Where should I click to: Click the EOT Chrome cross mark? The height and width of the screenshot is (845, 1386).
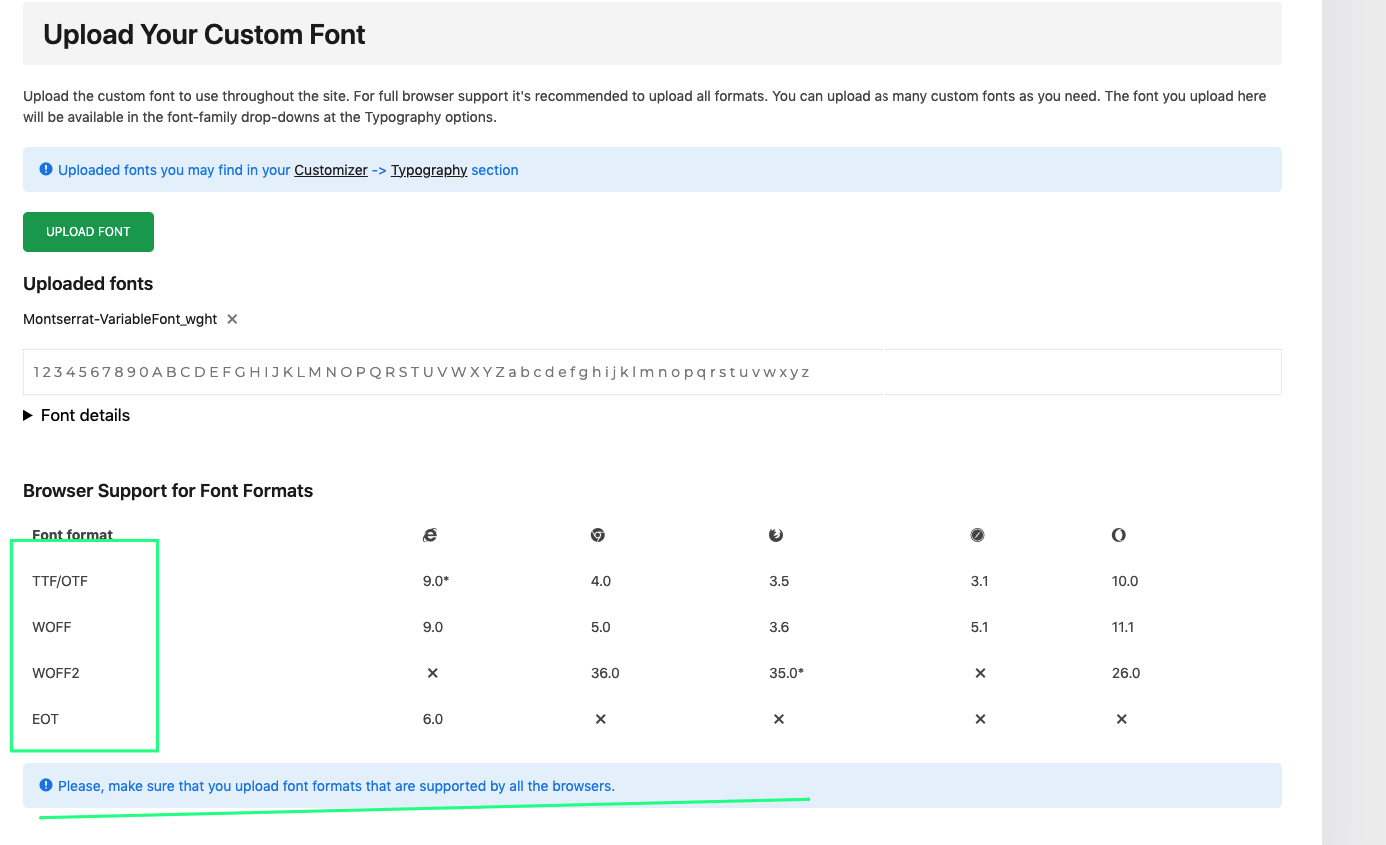click(600, 719)
